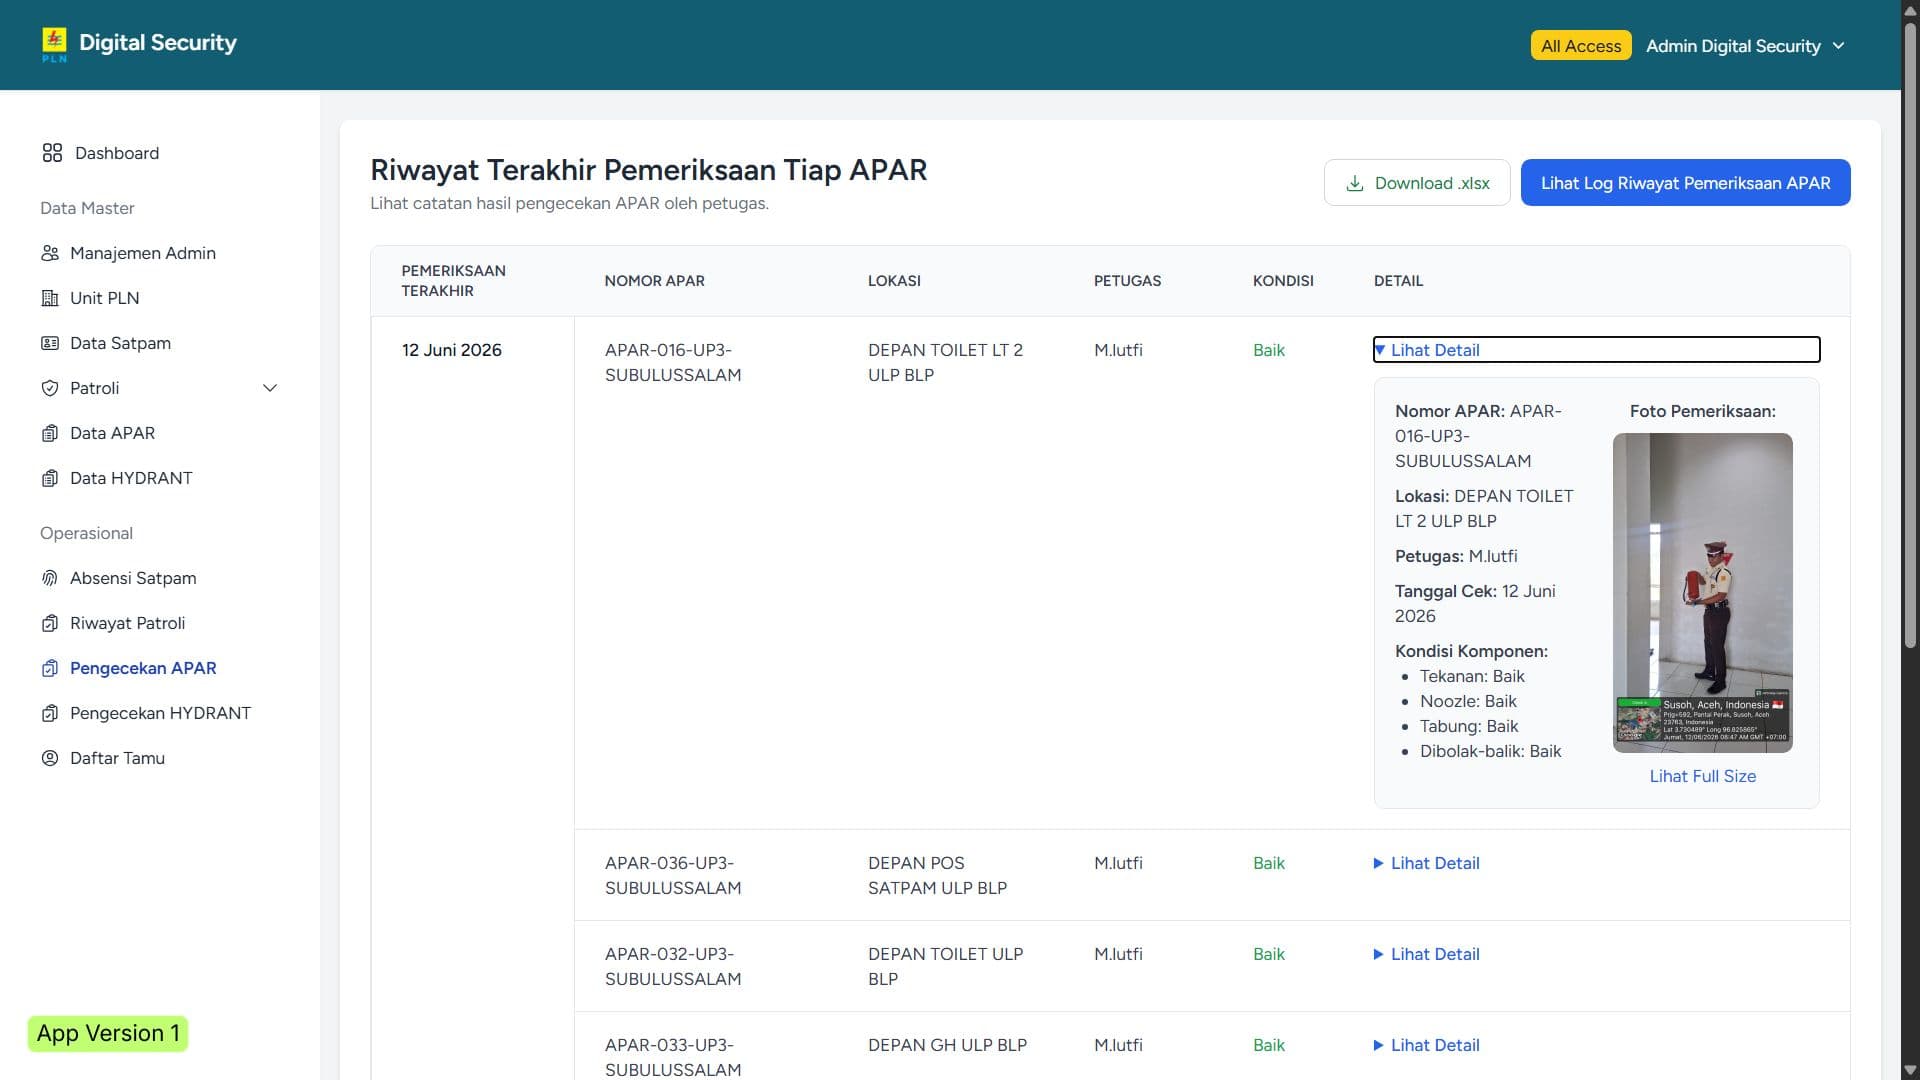
Task: Click Dibolak-balik: Baik component item
Action: click(x=1490, y=751)
